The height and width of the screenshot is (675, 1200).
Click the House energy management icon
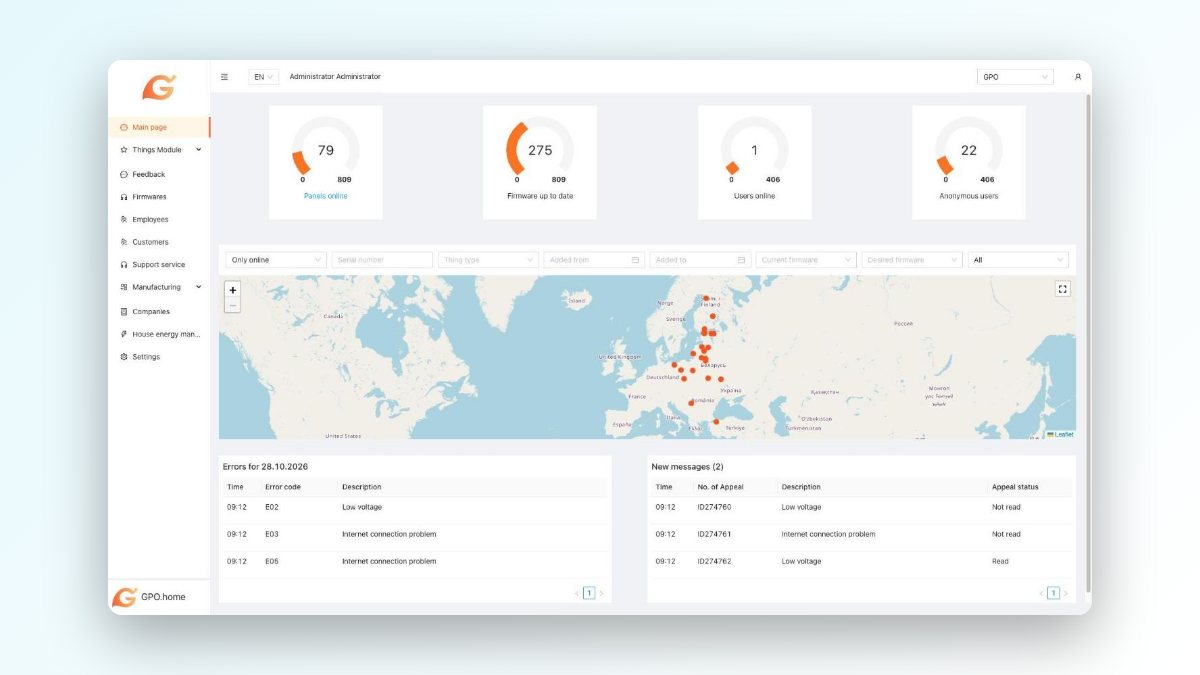[123, 334]
